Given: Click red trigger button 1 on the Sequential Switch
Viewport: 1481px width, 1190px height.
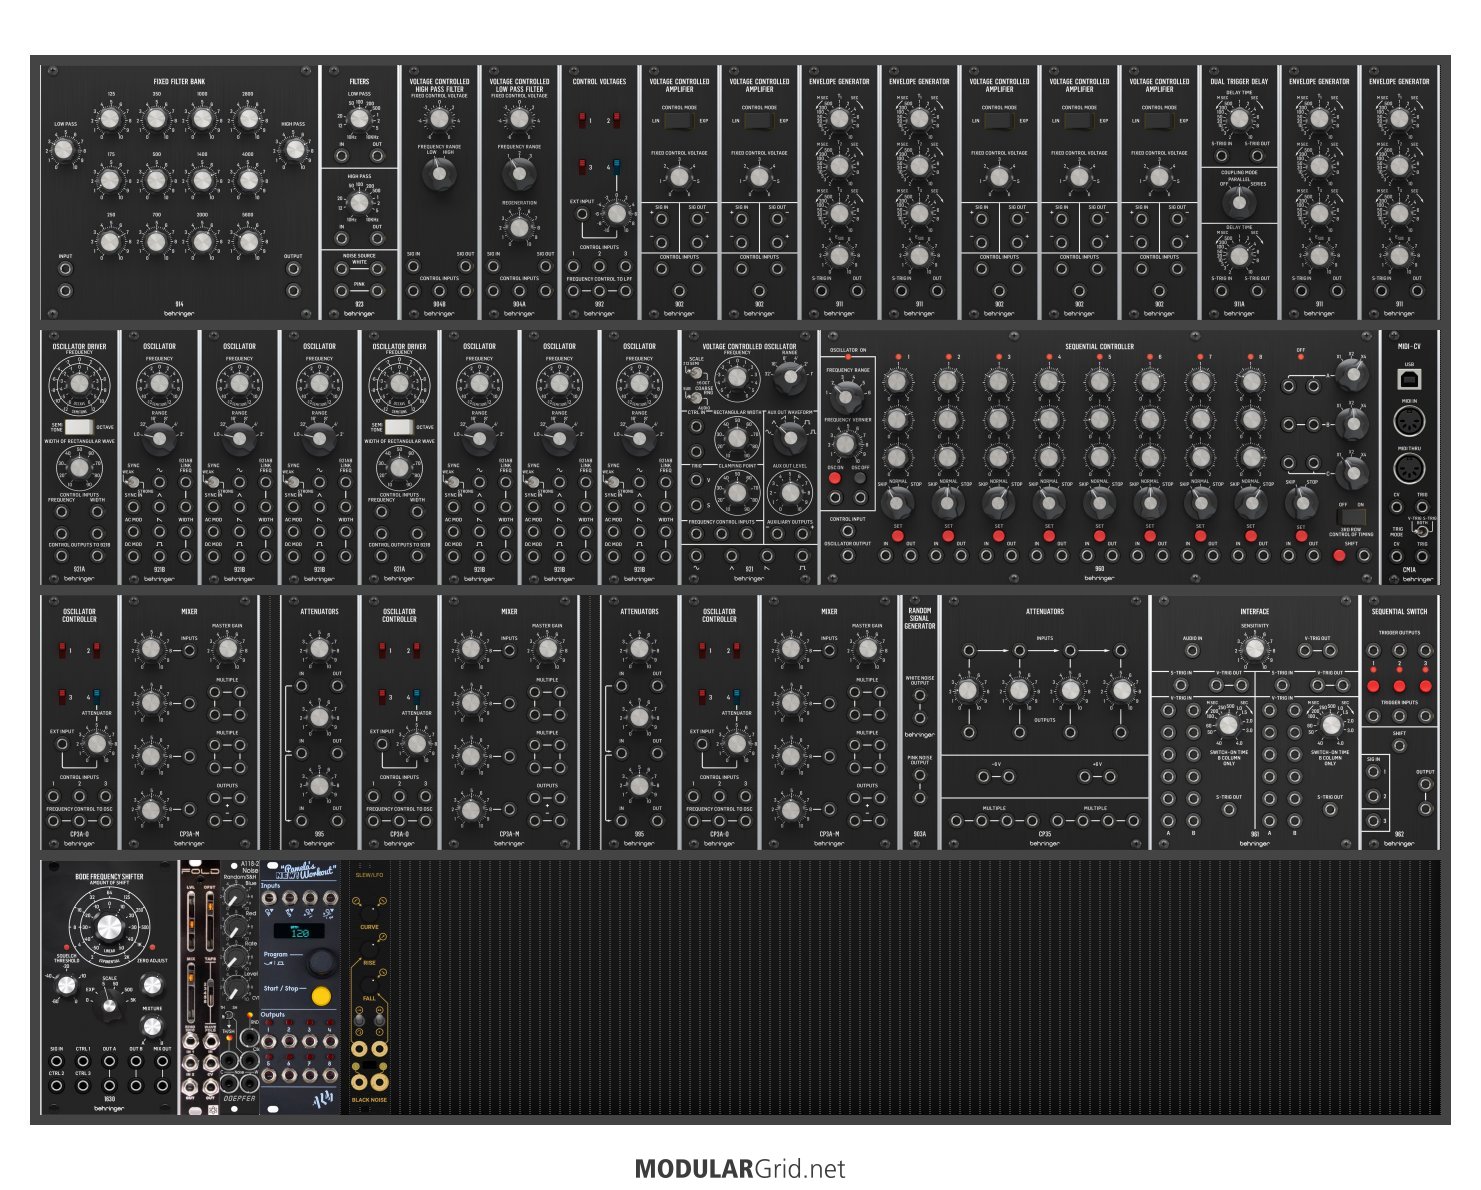Looking at the screenshot, I should [x=1373, y=686].
